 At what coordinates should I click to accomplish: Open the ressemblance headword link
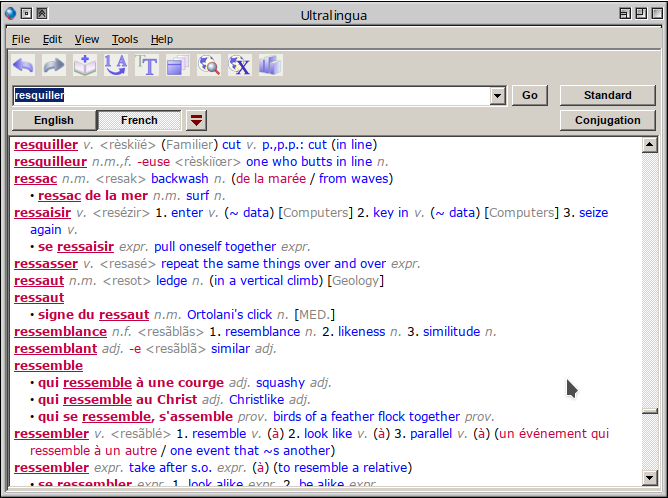tap(60, 332)
